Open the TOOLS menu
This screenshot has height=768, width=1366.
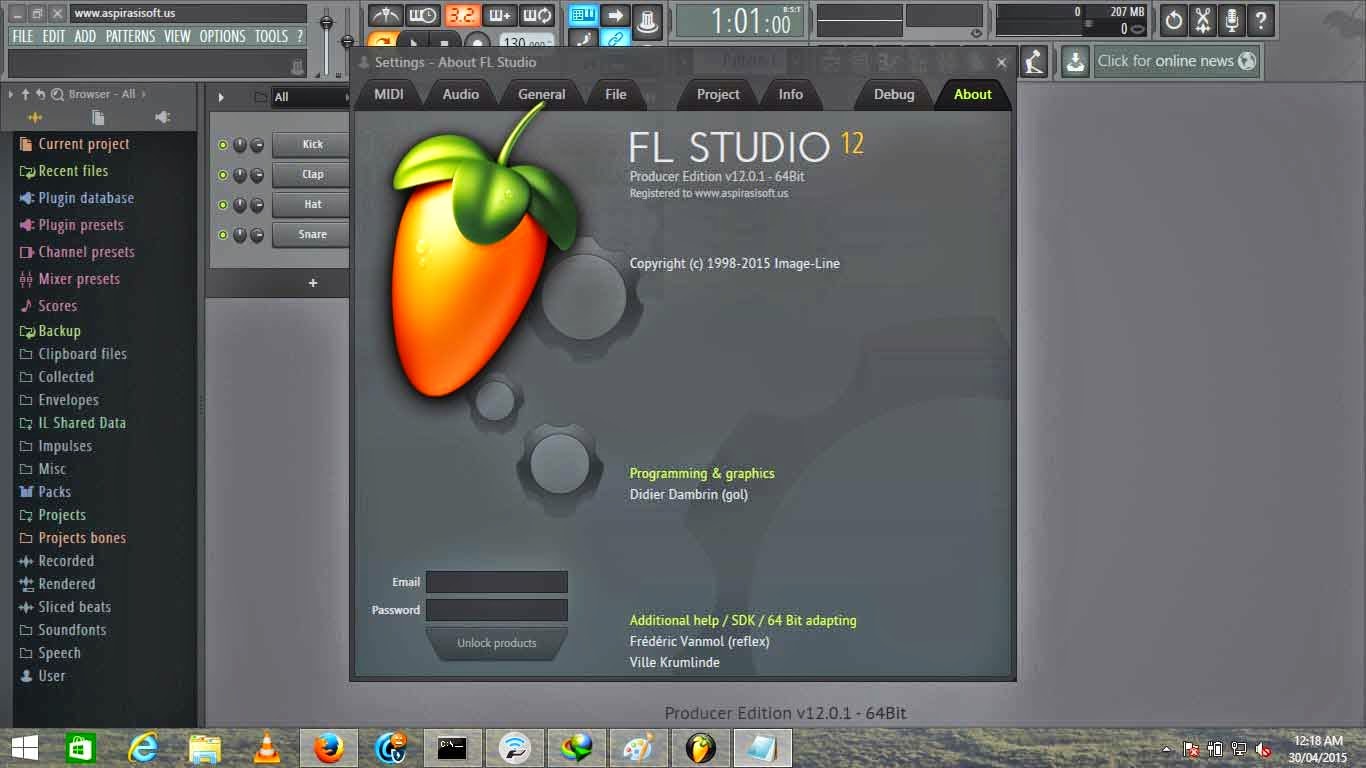pyautogui.click(x=271, y=36)
